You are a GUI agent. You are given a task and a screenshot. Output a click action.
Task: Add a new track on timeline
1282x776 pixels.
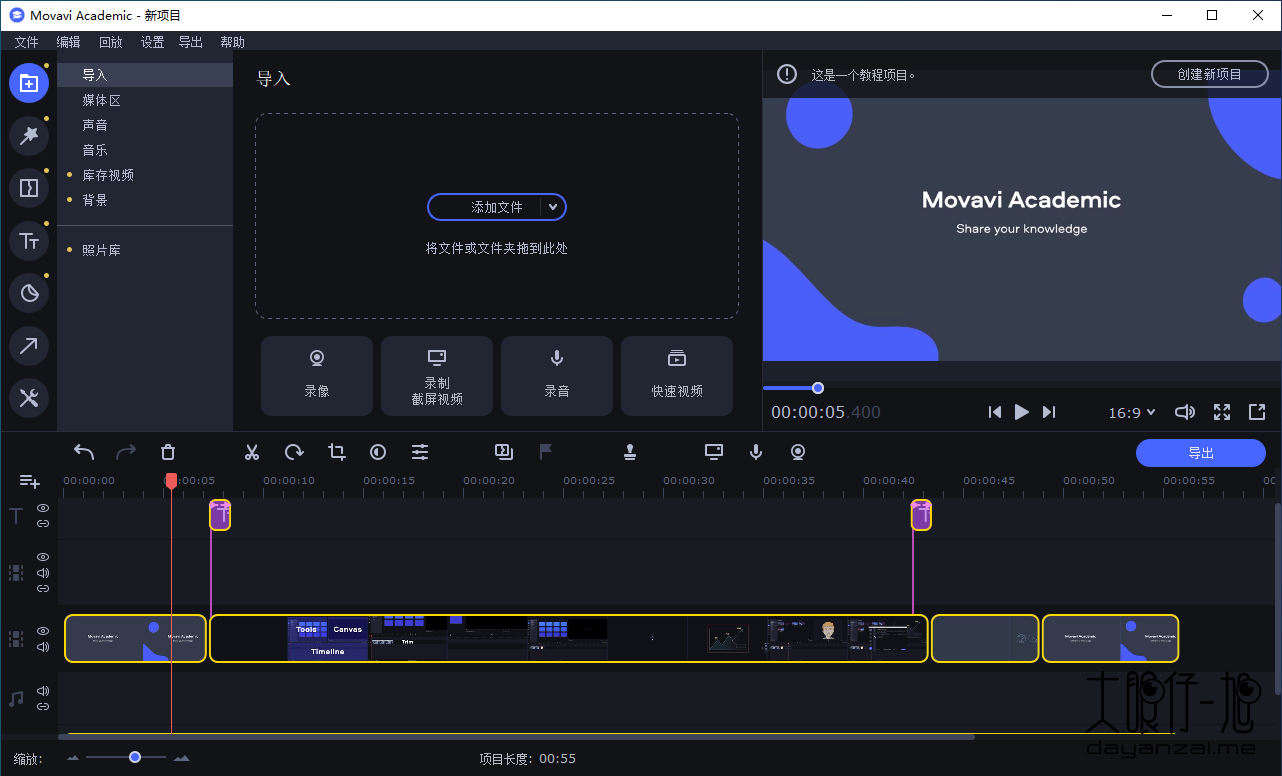click(30, 482)
